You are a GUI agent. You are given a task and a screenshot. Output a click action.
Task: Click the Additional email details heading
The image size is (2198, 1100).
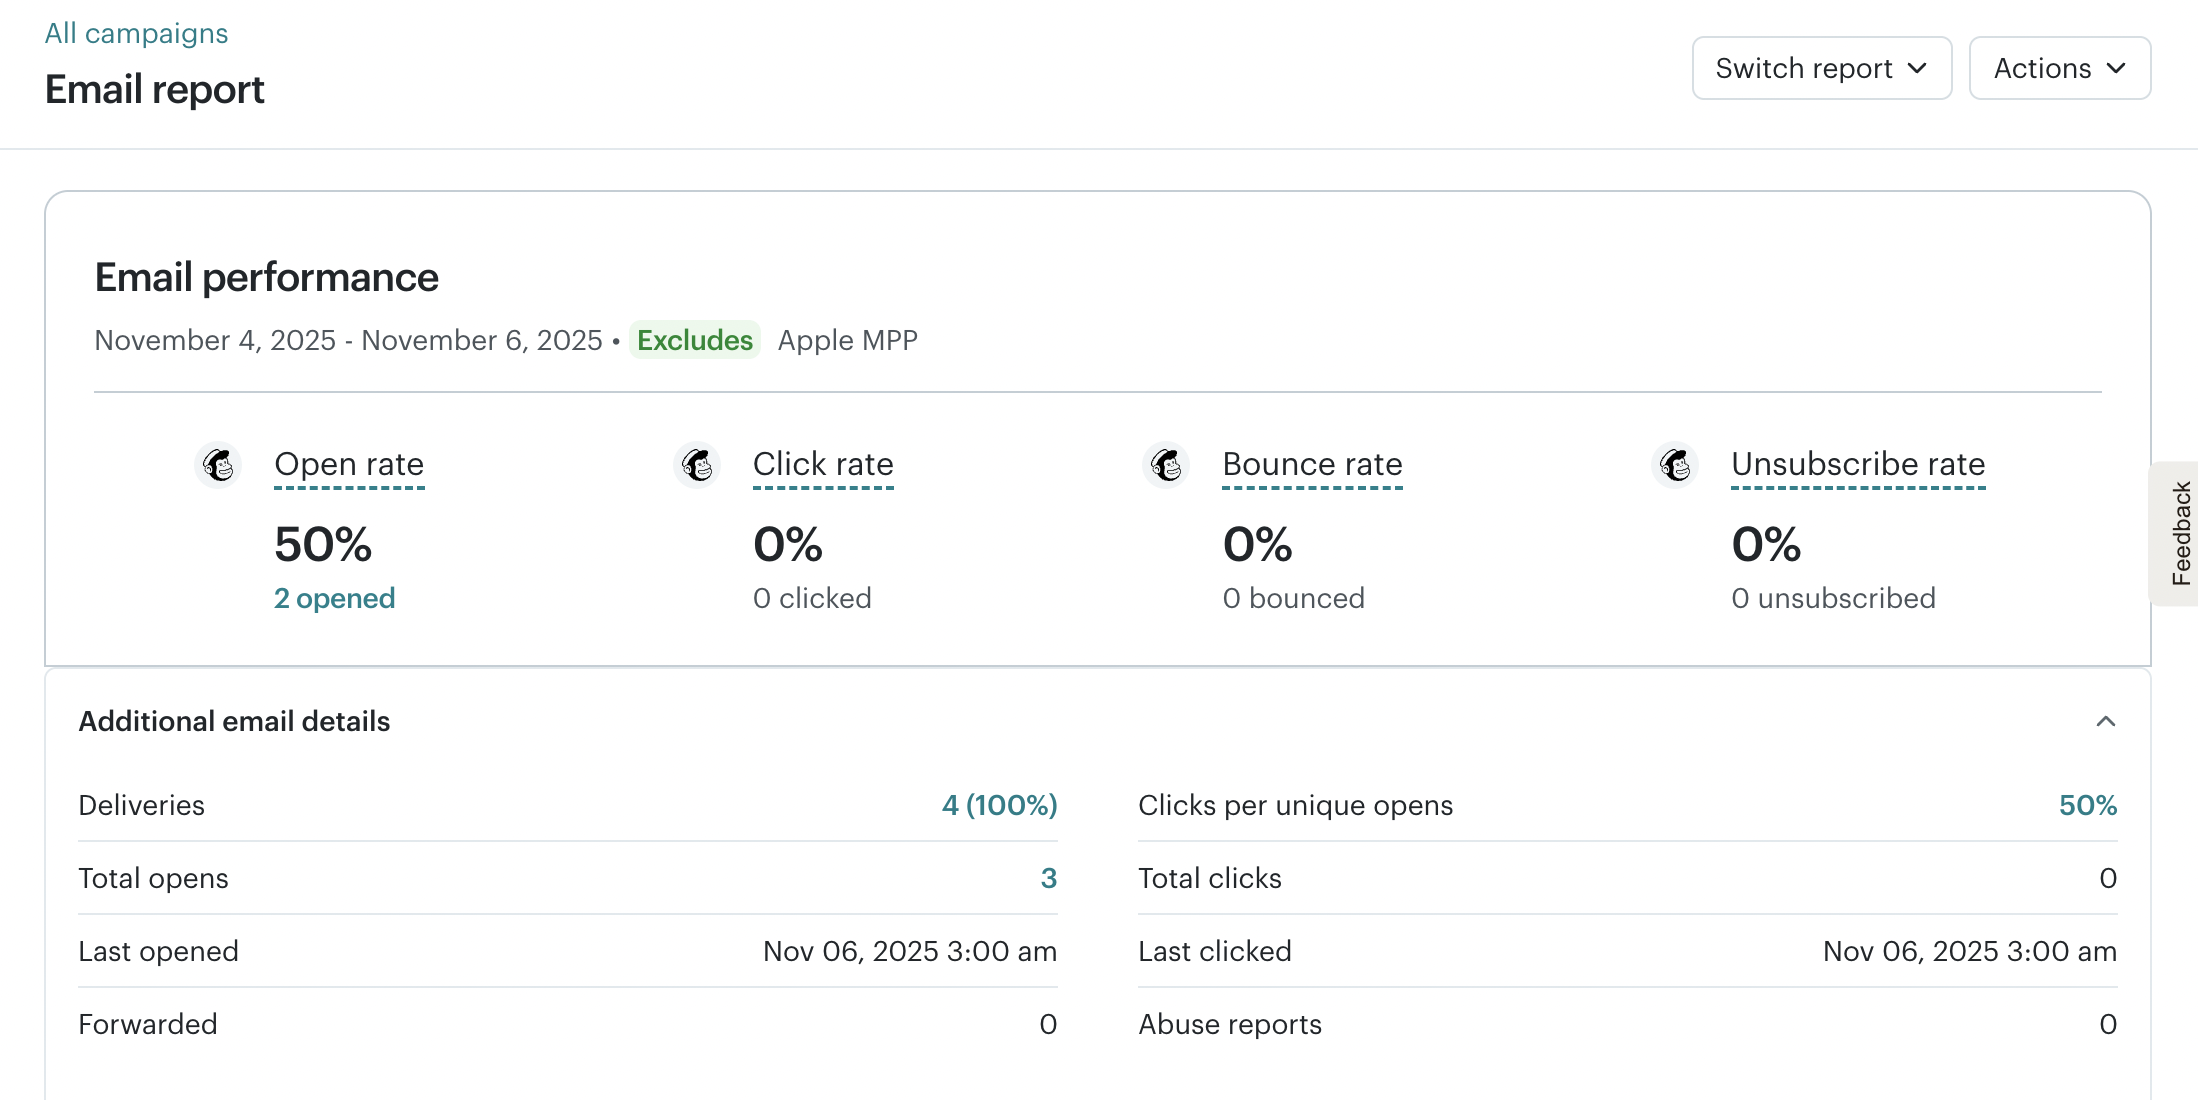(x=234, y=721)
